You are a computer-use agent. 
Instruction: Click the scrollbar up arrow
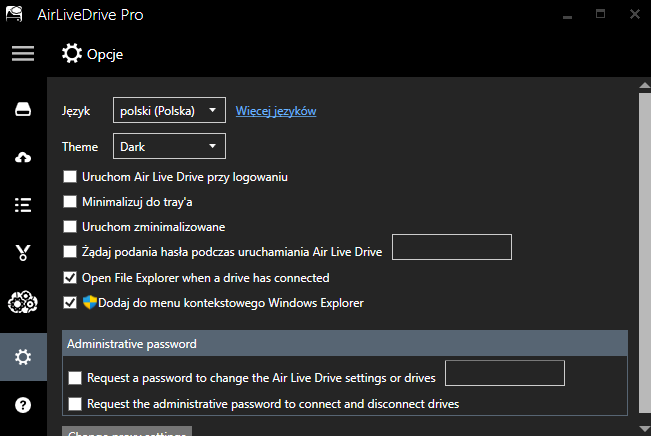pos(645,85)
